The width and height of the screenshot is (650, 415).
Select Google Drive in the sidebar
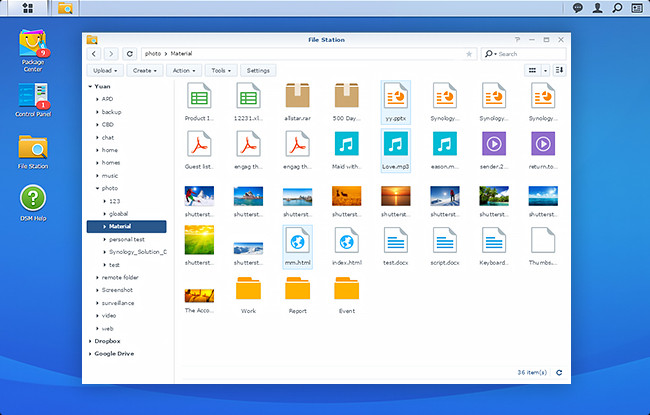coord(115,353)
